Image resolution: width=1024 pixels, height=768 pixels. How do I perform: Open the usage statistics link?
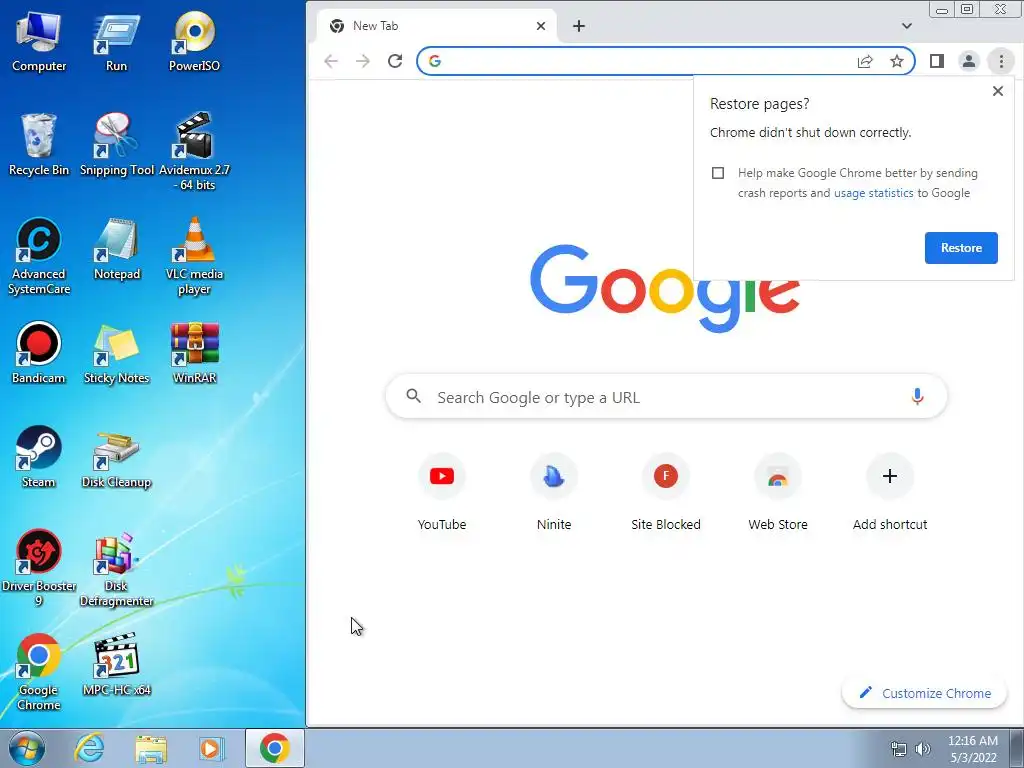tap(873, 193)
